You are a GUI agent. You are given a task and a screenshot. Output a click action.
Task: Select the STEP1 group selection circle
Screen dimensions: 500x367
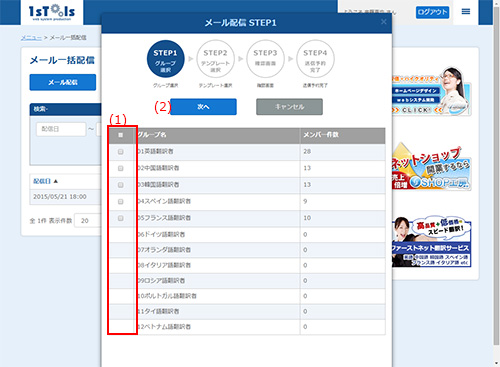[x=166, y=59]
